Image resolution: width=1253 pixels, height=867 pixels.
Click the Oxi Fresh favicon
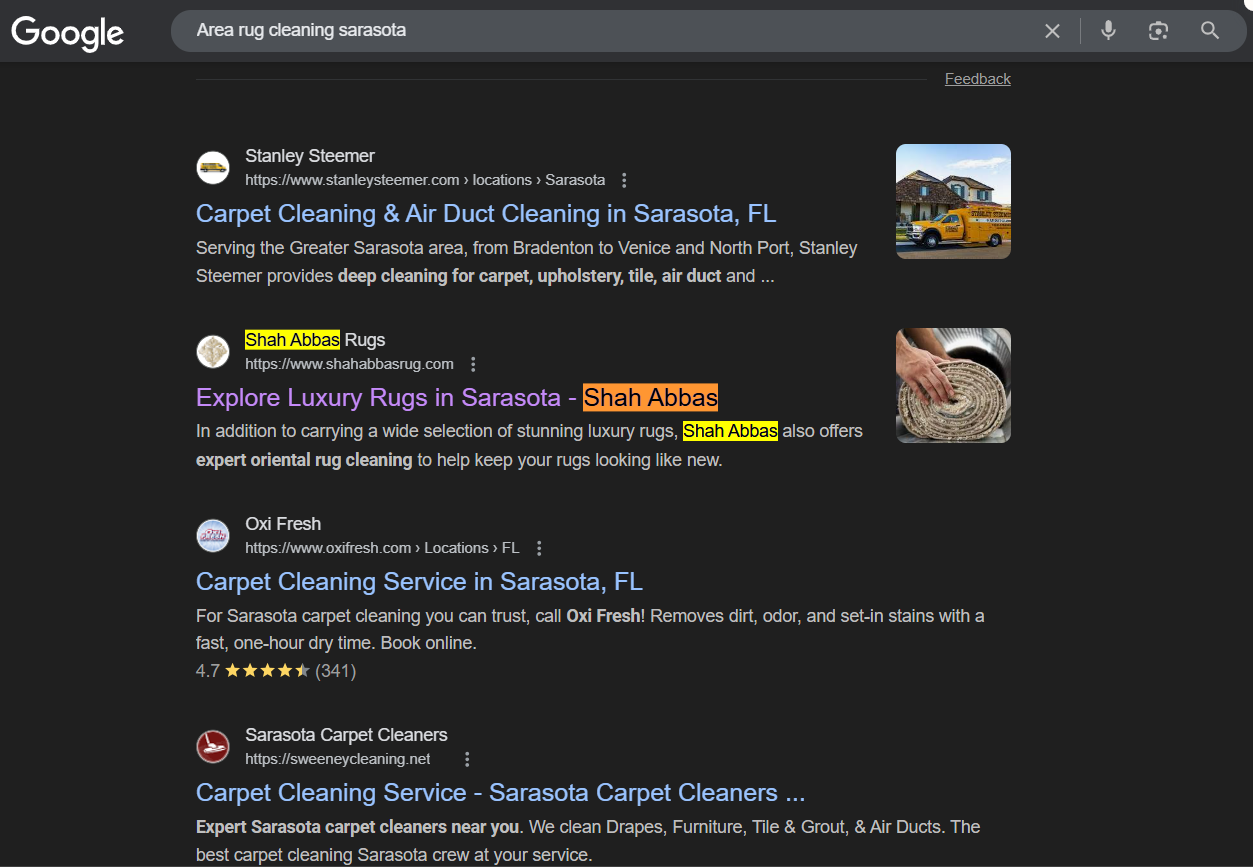pyautogui.click(x=213, y=535)
